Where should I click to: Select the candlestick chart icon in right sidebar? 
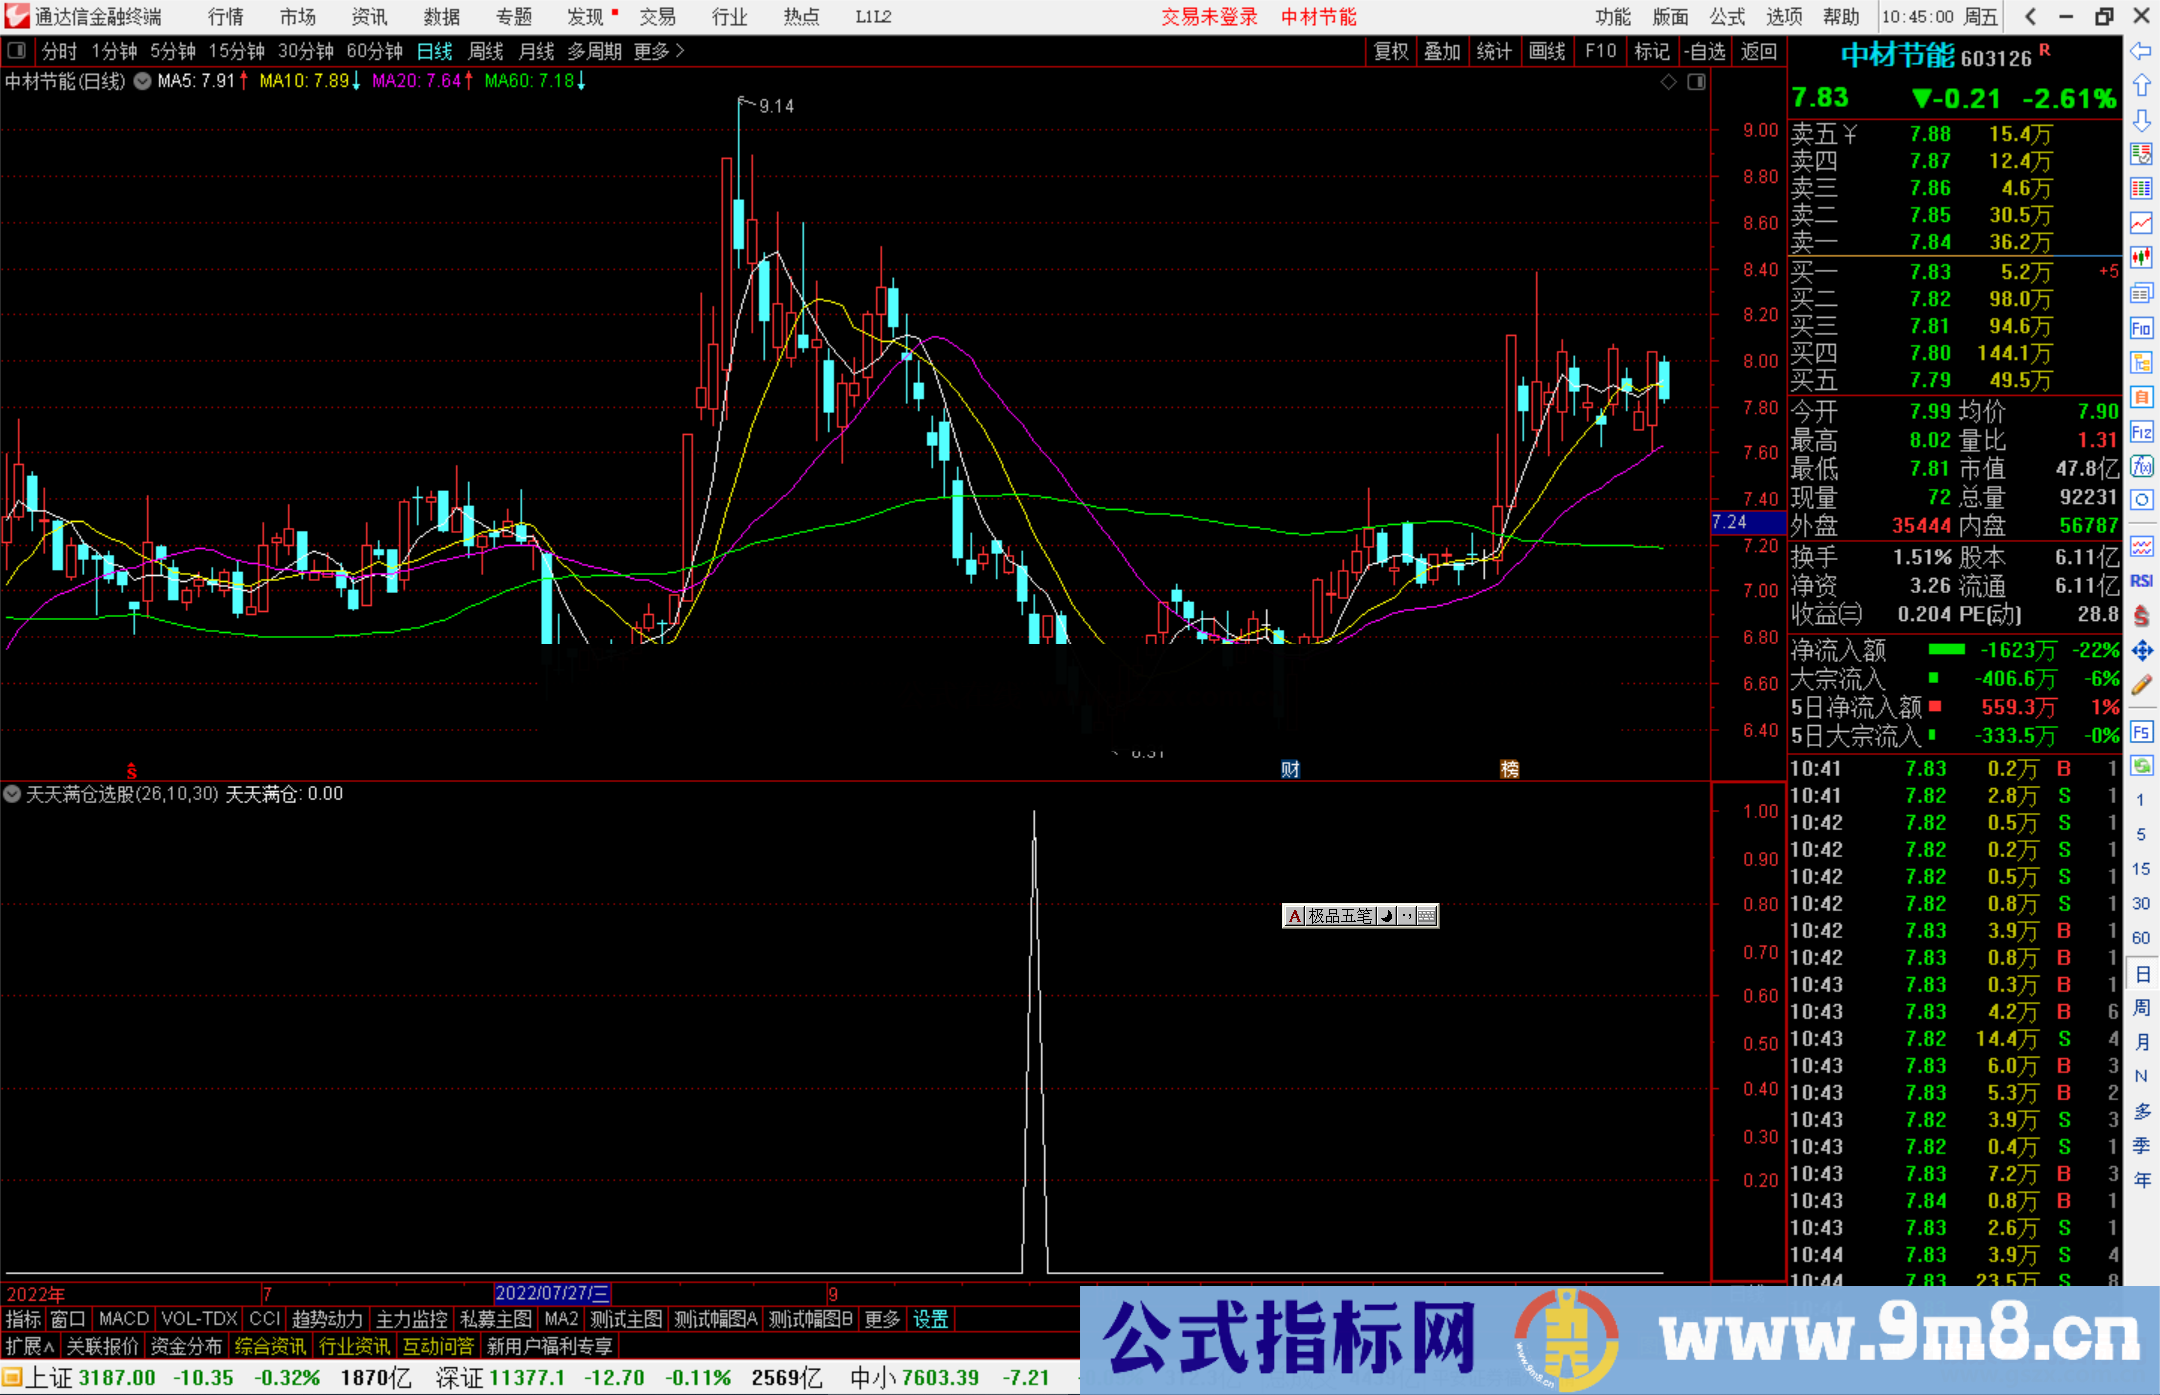tap(2142, 255)
